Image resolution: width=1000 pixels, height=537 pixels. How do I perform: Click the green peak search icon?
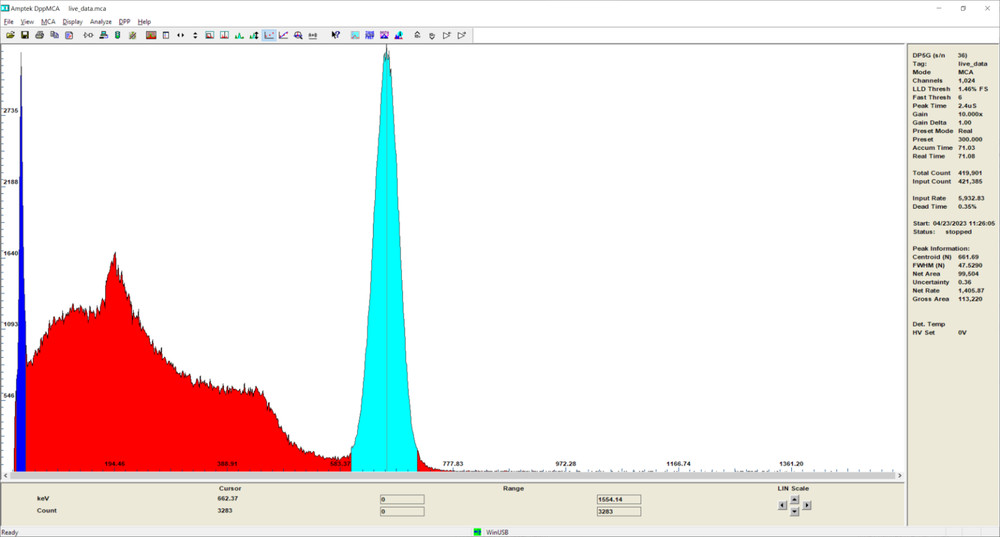pos(239,36)
